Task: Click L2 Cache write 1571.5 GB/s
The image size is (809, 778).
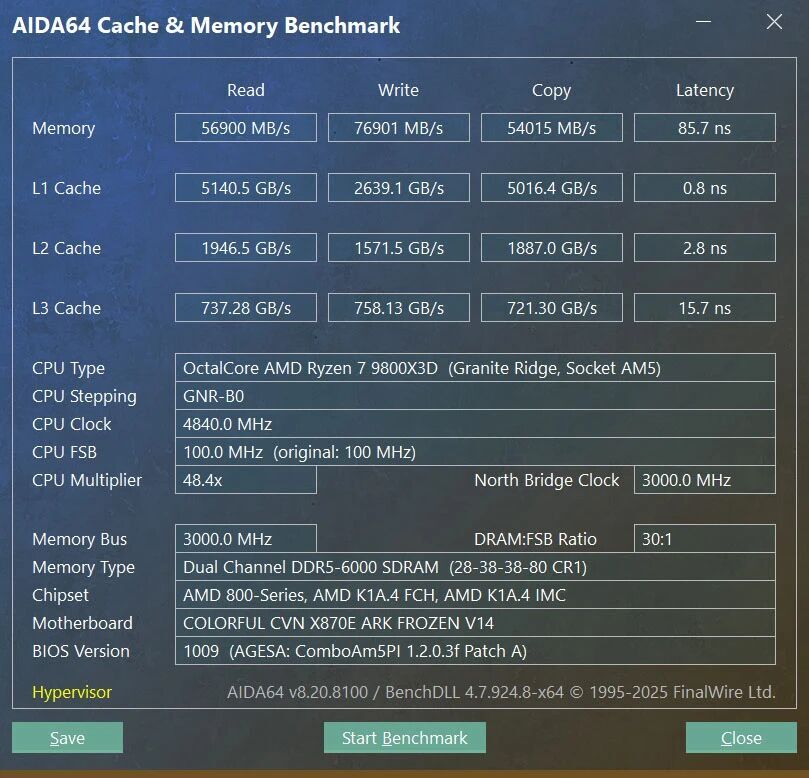Action: click(399, 248)
